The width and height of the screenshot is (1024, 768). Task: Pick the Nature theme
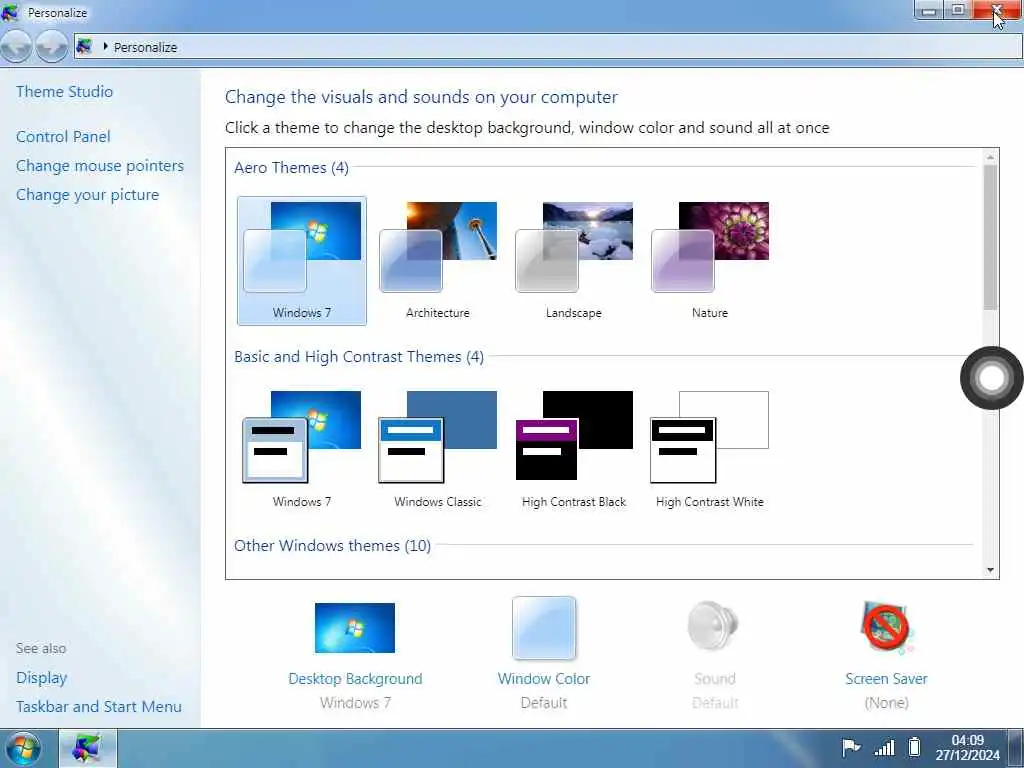click(x=710, y=261)
